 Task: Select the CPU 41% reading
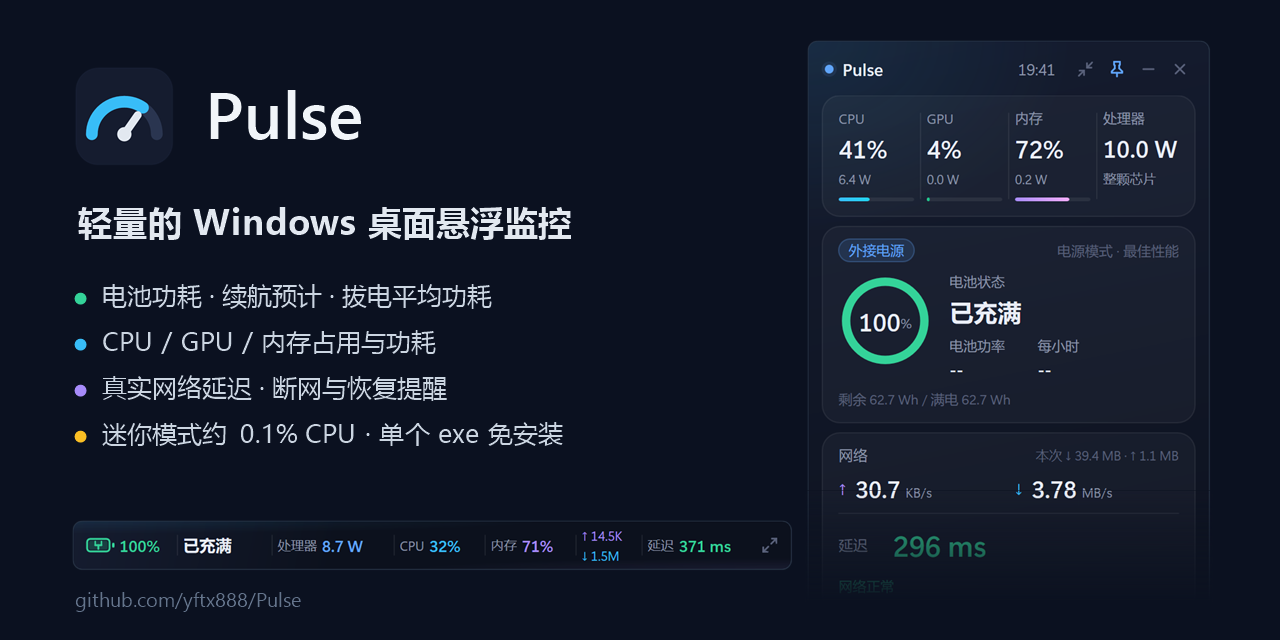point(863,150)
